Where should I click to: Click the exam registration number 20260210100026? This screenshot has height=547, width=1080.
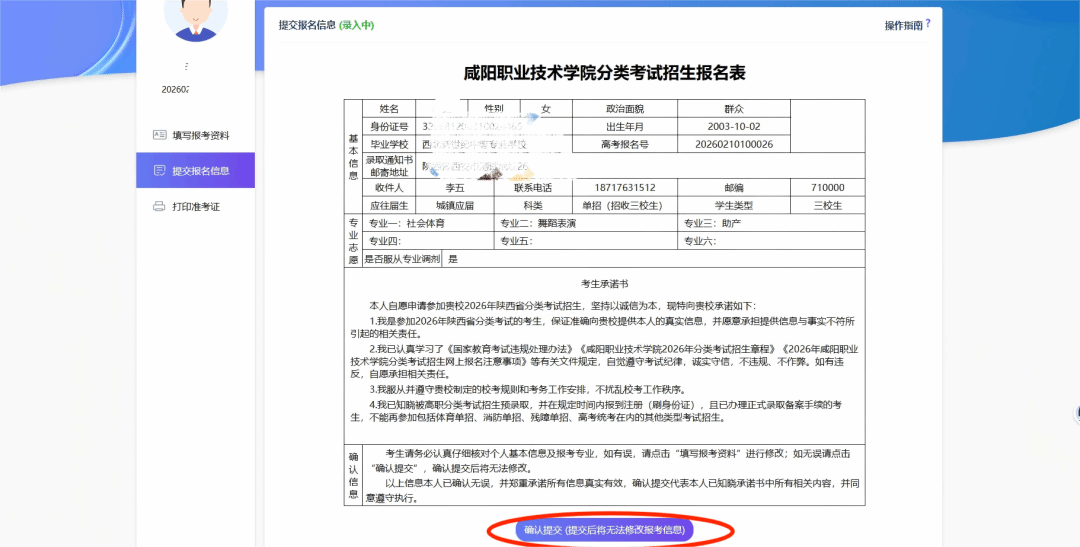tap(732, 145)
